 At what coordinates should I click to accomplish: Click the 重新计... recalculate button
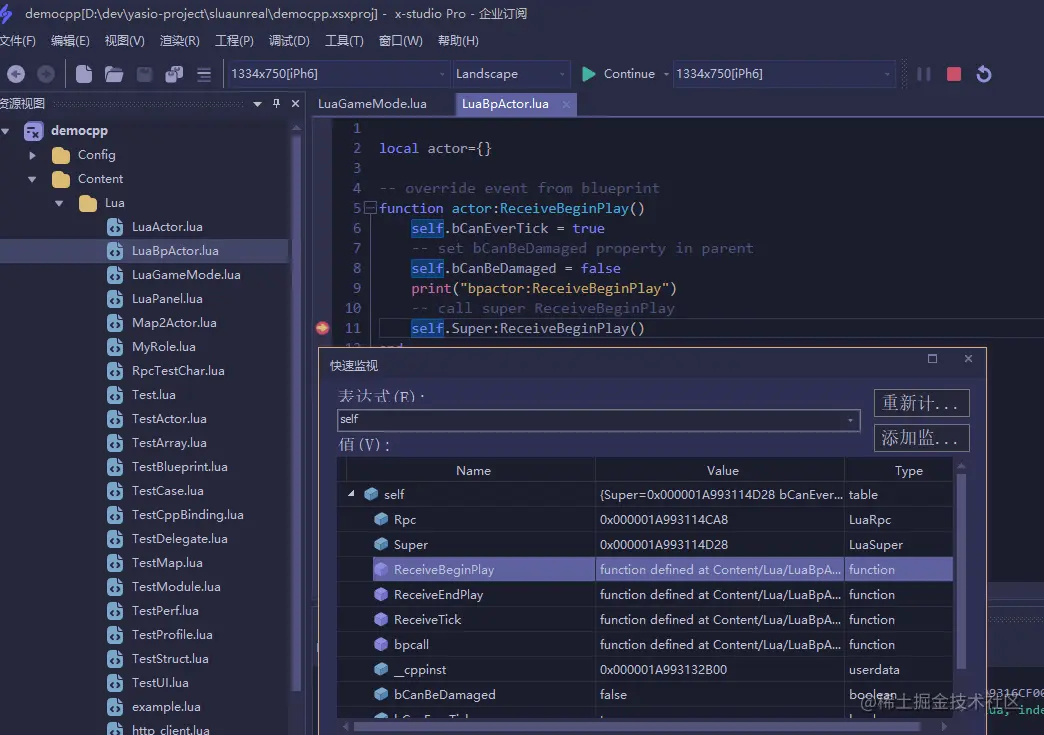pos(921,403)
